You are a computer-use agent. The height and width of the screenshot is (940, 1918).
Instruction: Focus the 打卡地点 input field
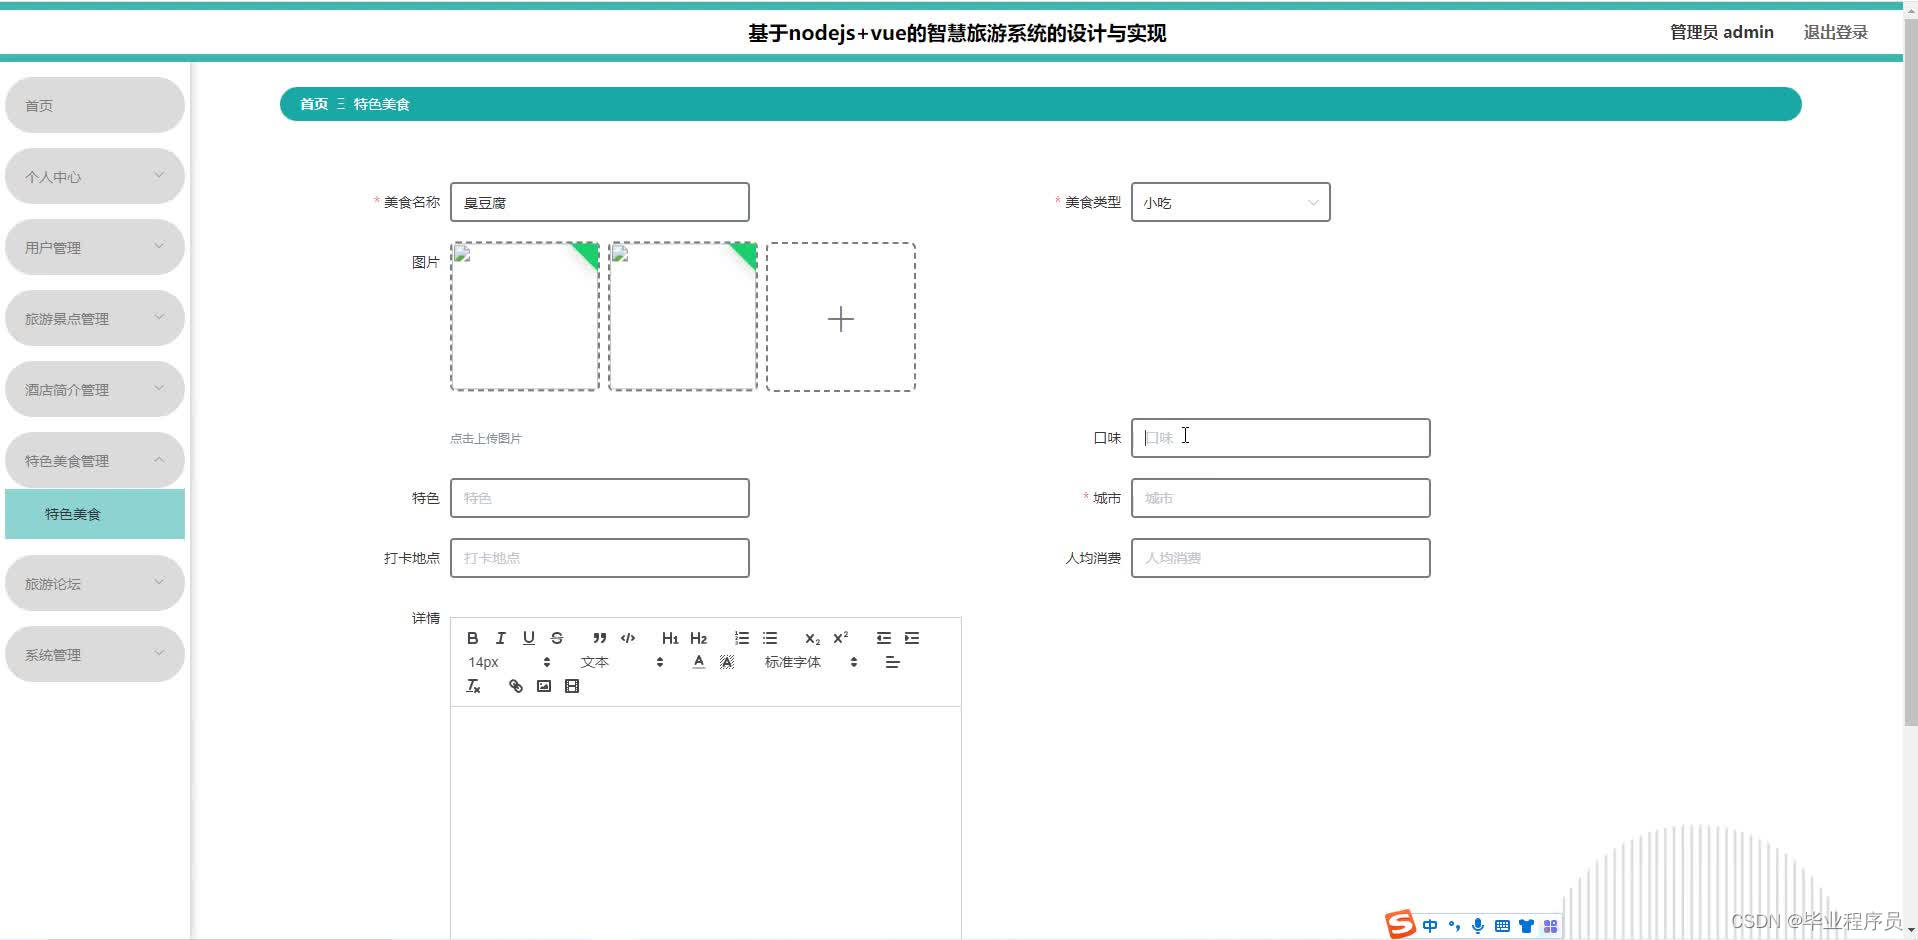[x=600, y=558]
